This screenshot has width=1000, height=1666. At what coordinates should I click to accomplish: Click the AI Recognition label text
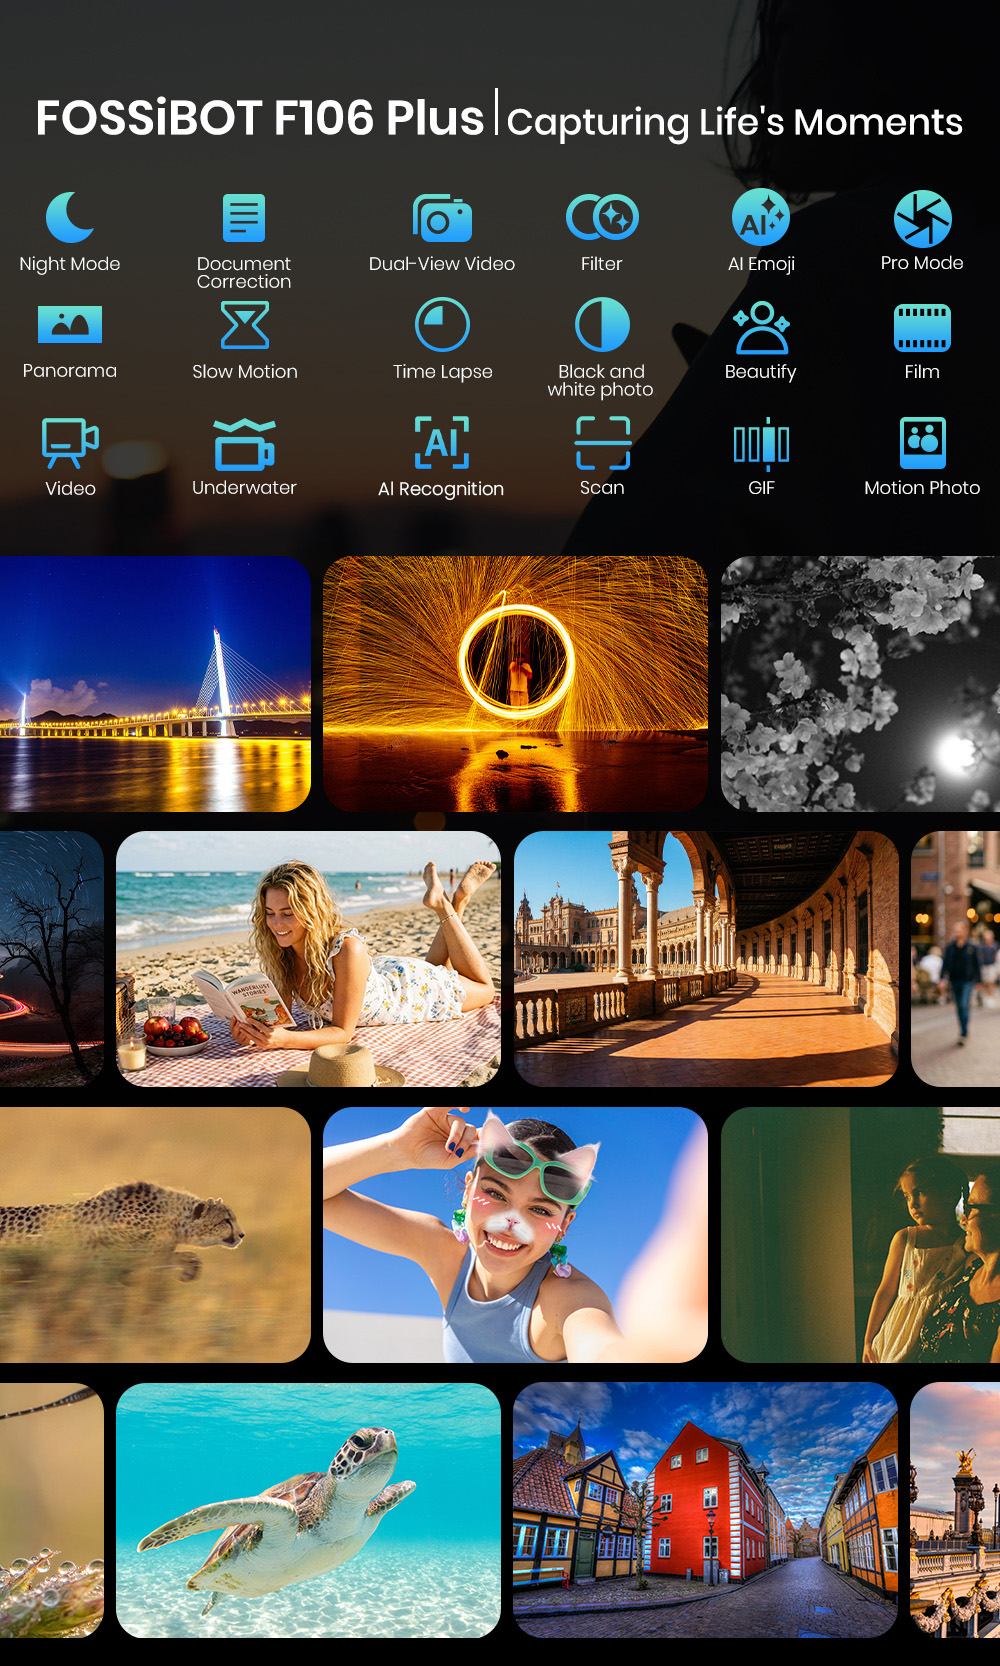pyautogui.click(x=441, y=489)
